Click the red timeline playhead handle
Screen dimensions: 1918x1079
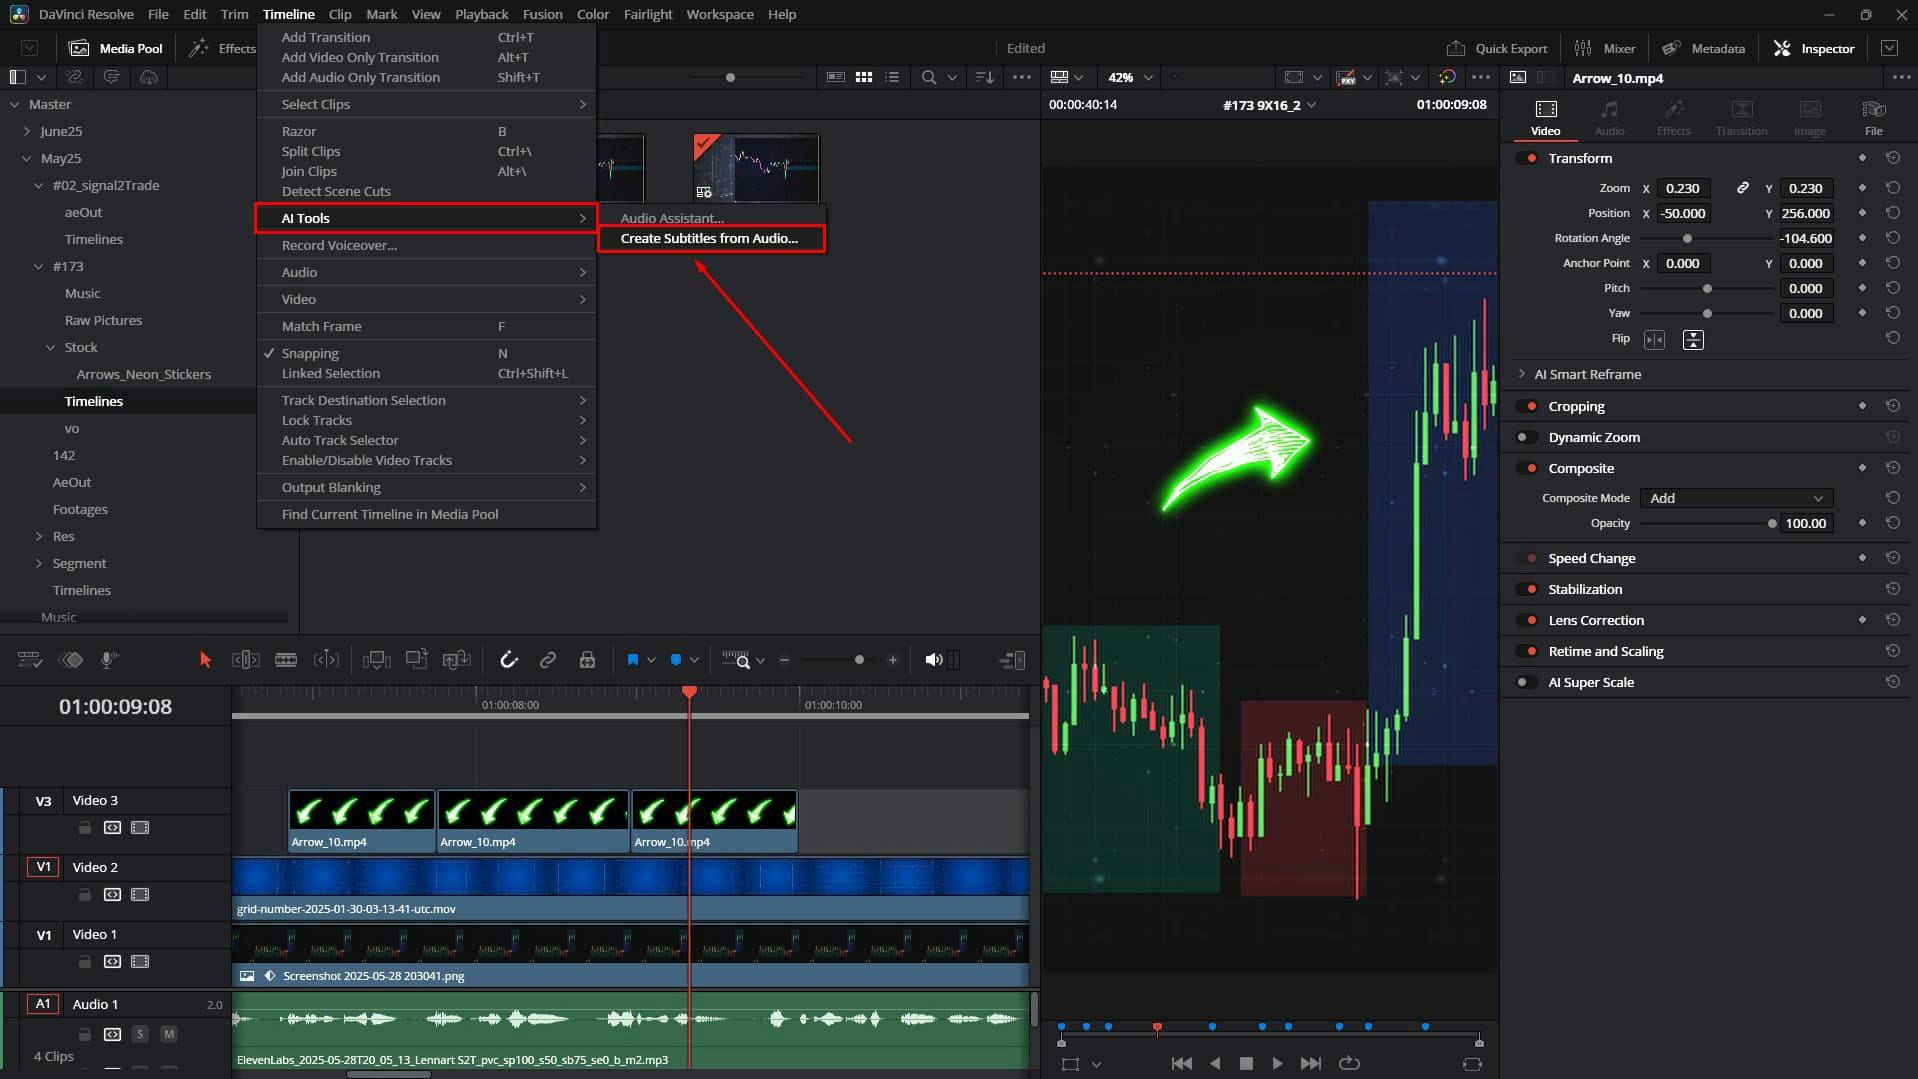click(689, 692)
